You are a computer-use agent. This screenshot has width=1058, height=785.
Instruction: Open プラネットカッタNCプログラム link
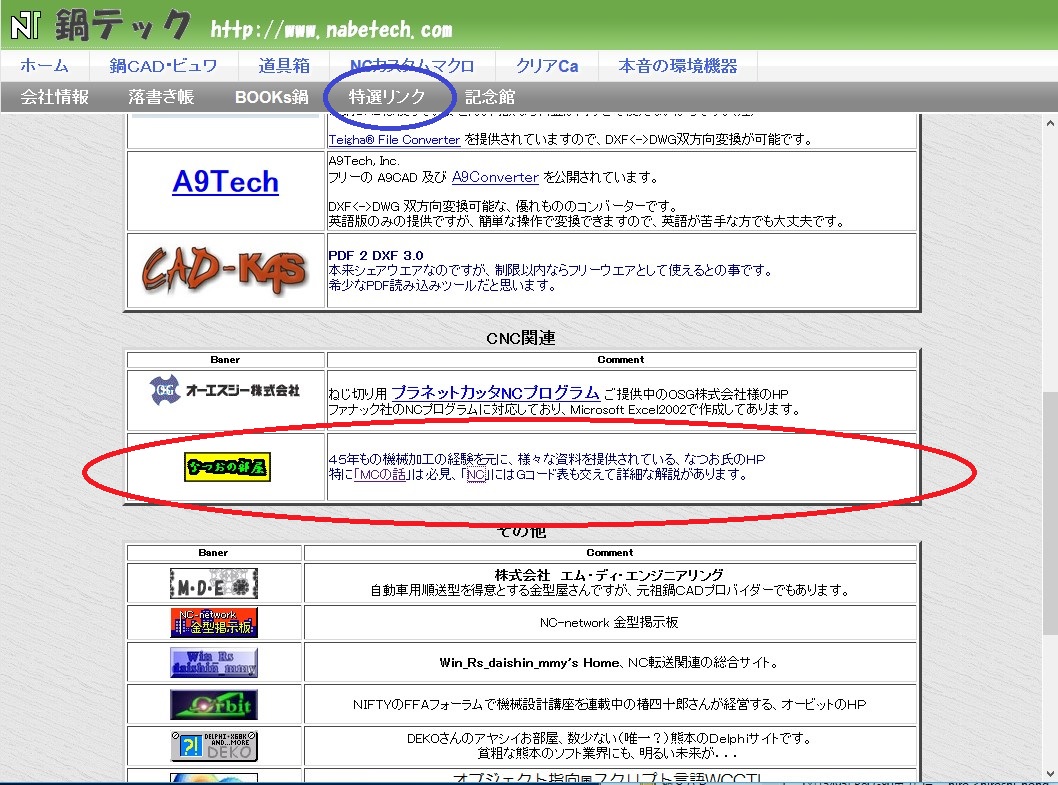tap(495, 392)
